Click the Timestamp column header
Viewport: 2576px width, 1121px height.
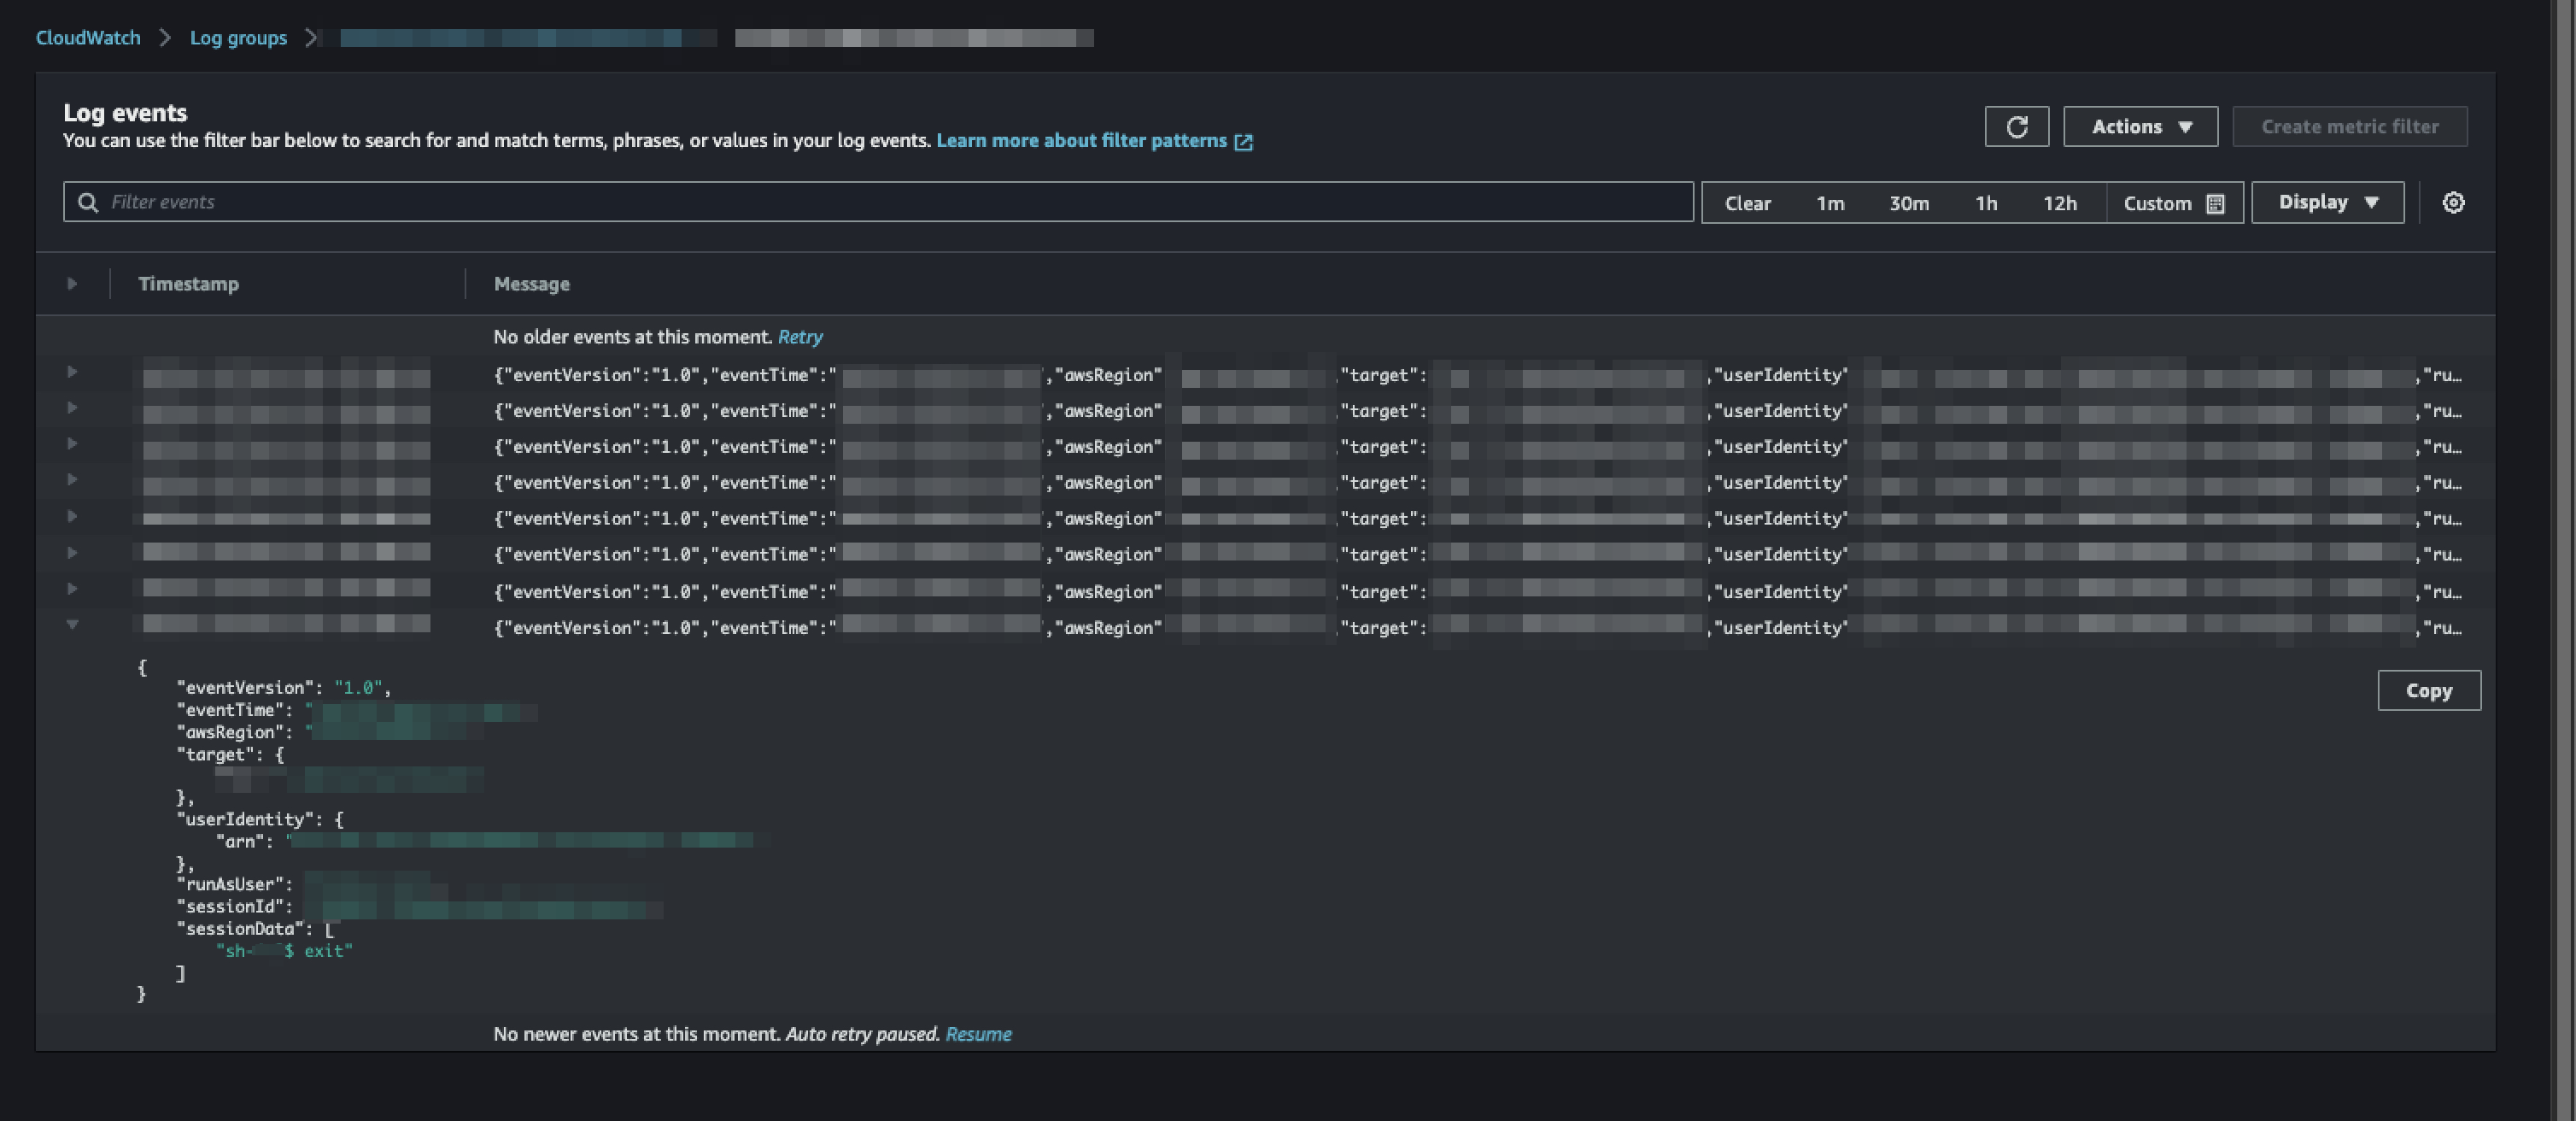click(188, 284)
